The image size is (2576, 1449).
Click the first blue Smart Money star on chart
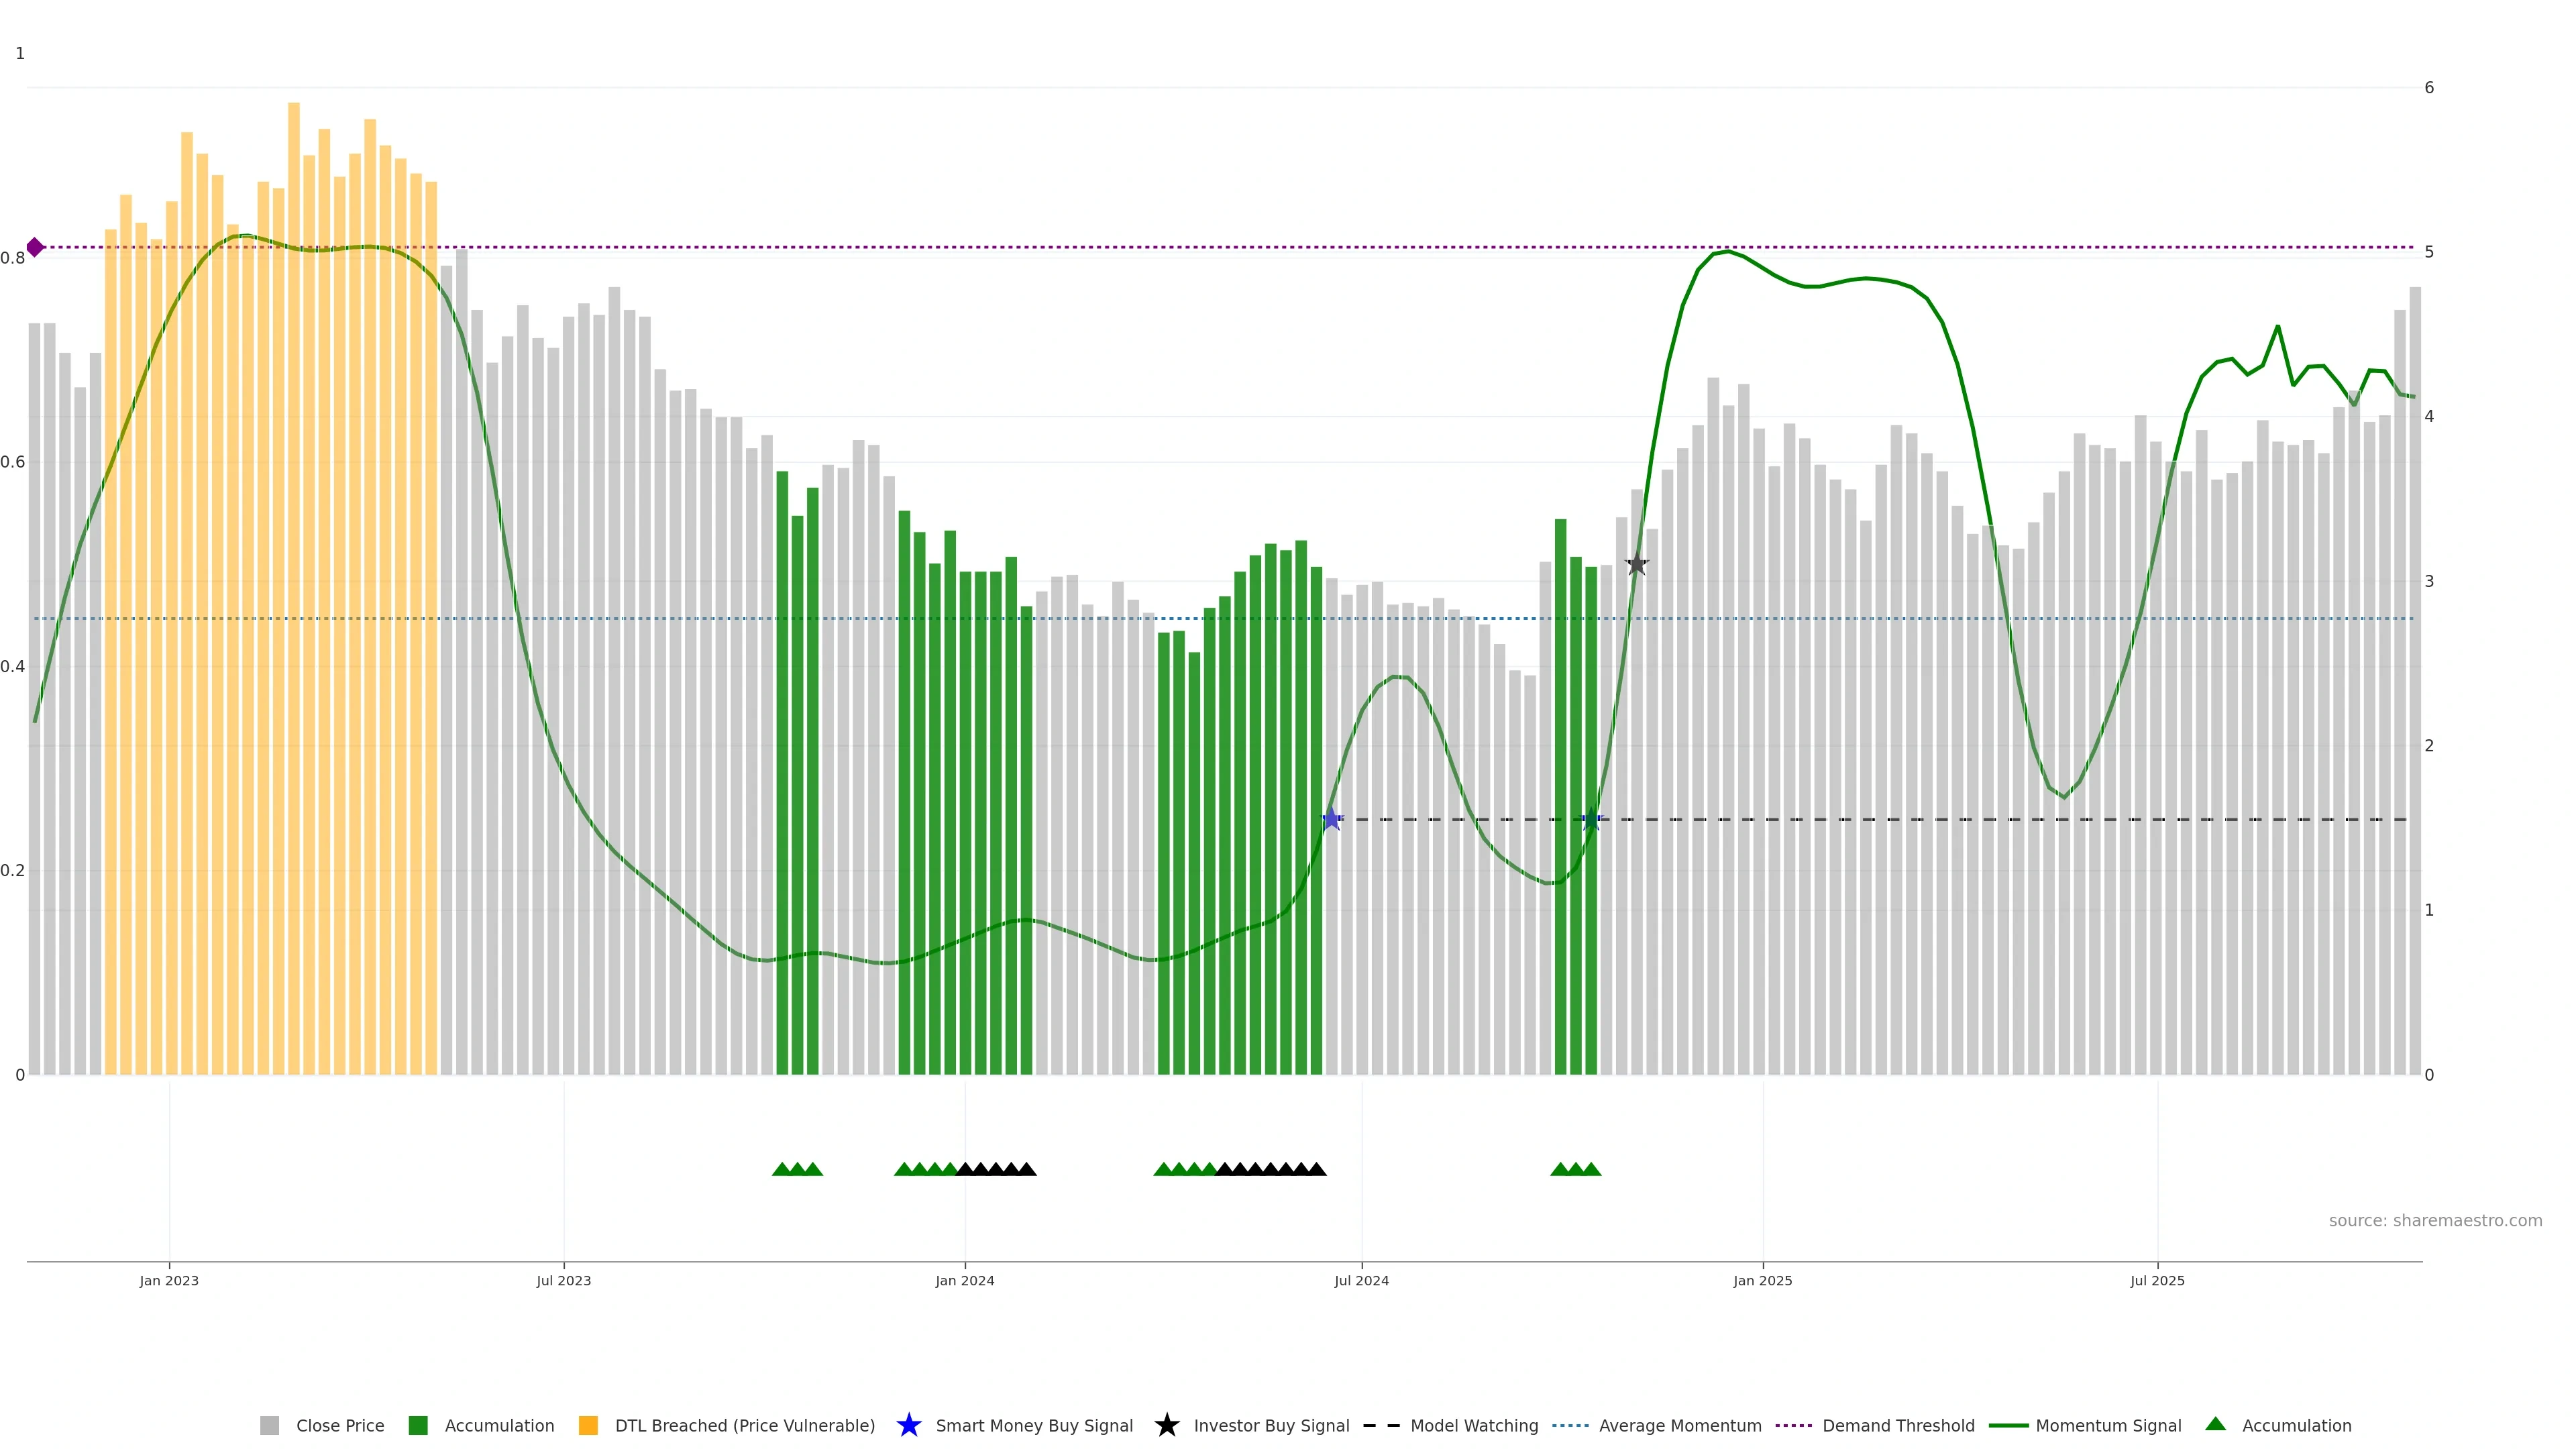point(1331,819)
